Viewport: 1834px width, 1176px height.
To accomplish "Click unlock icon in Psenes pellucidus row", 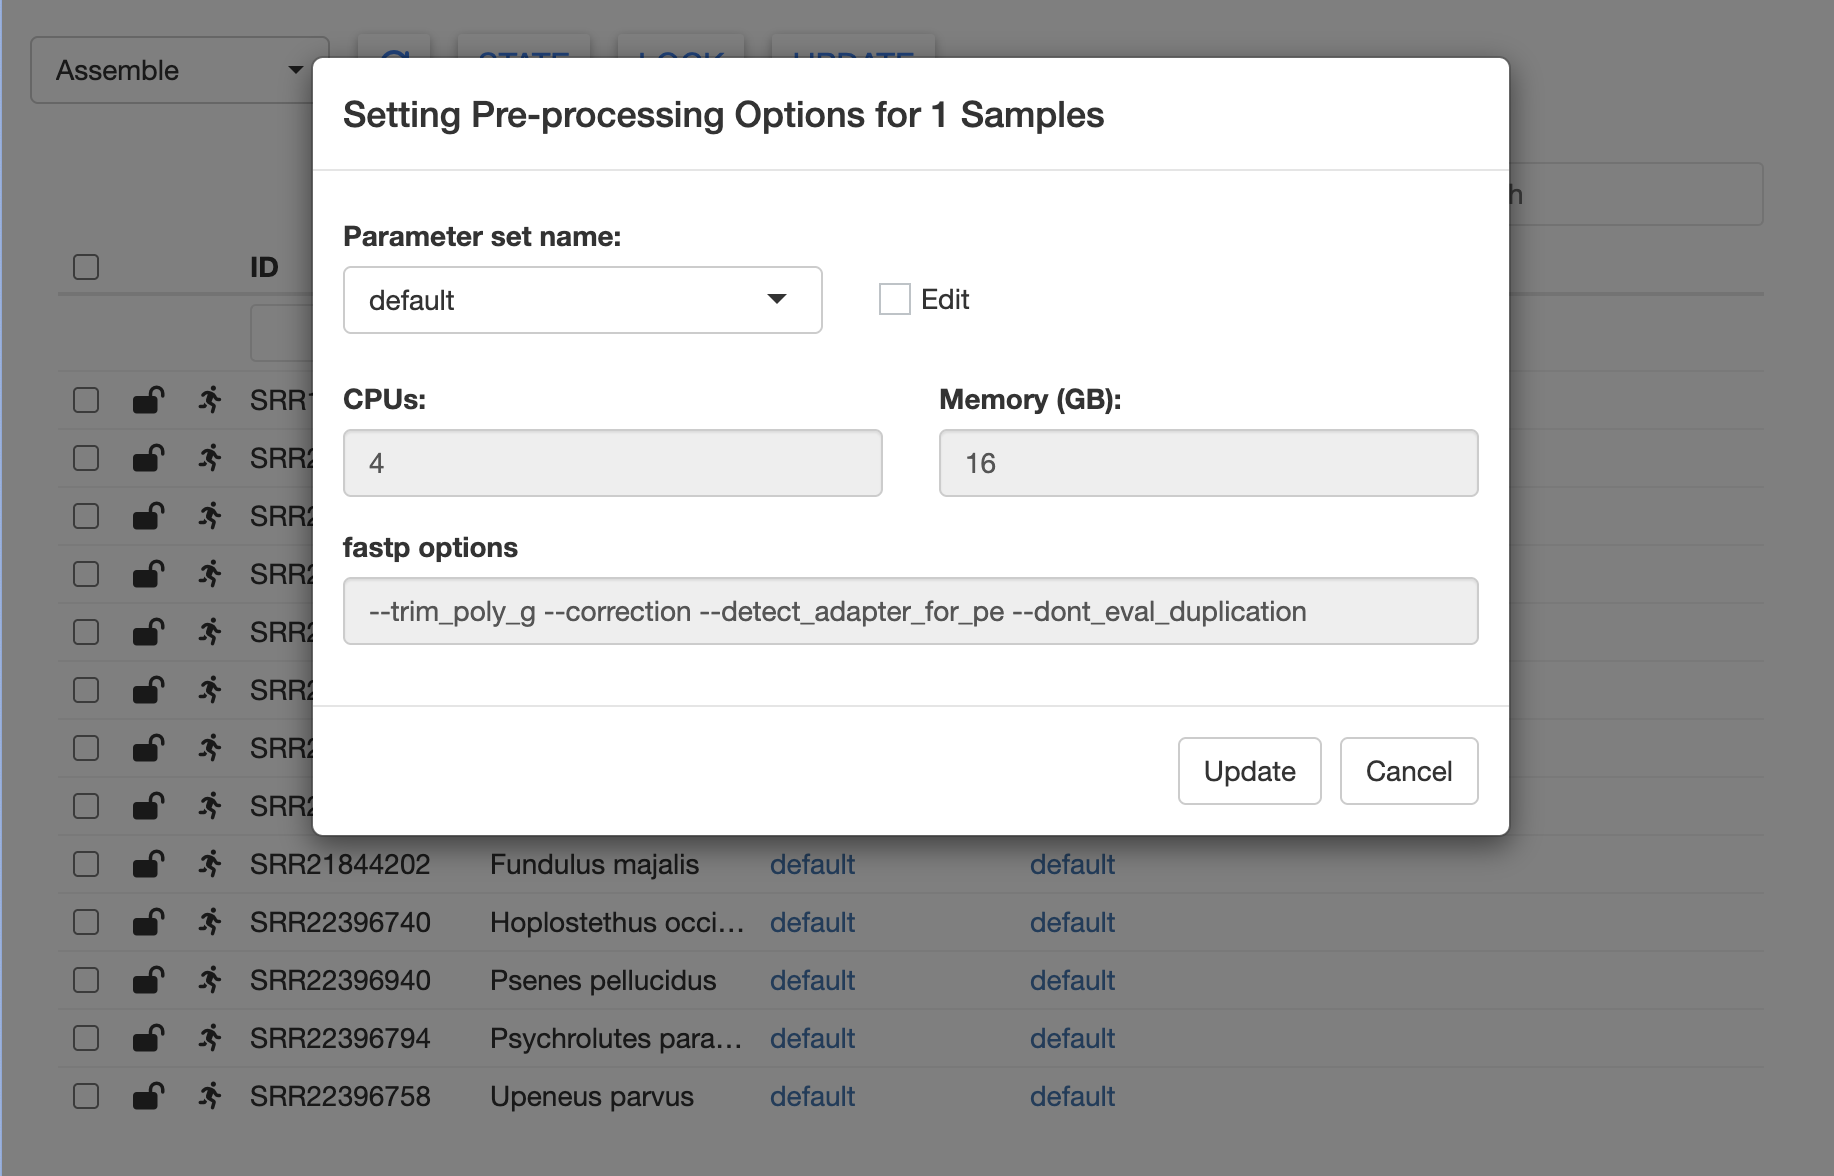I will 148,980.
